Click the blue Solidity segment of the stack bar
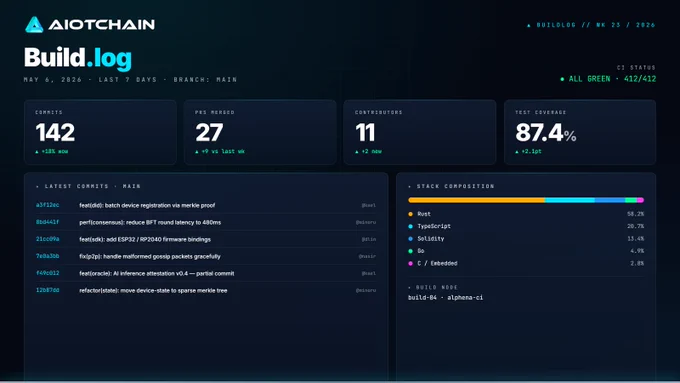The width and height of the screenshot is (680, 383). coord(610,200)
